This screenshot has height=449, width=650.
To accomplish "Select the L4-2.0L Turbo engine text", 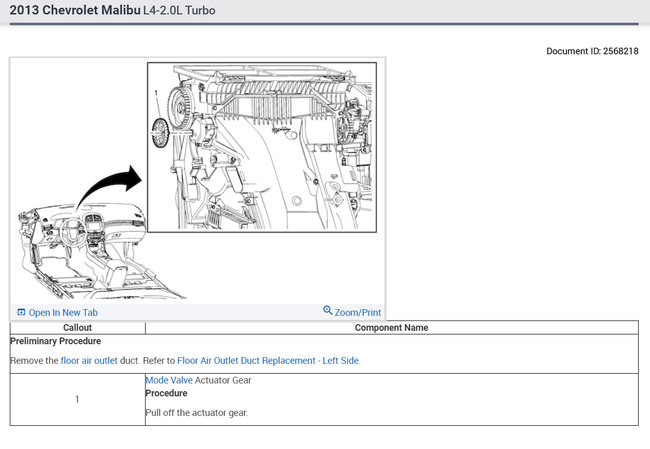I will (x=179, y=10).
